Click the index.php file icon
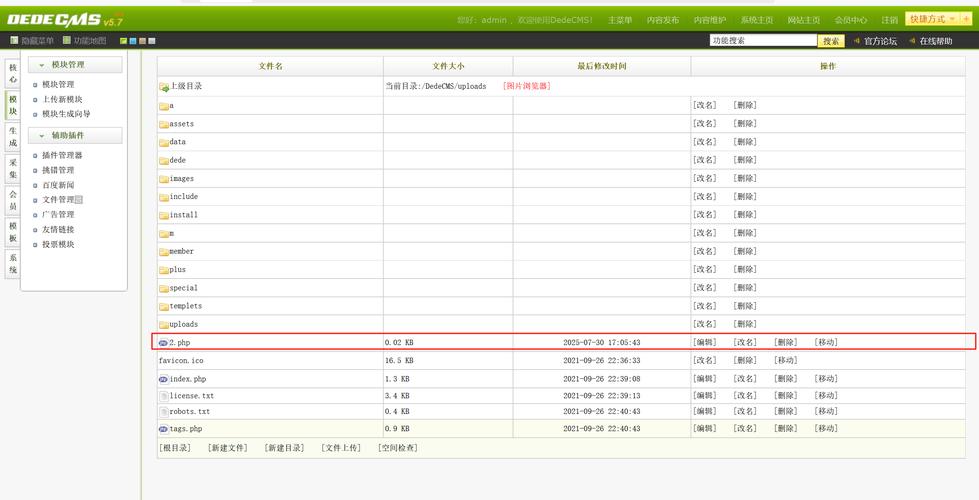This screenshot has height=500, width=979. click(163, 379)
